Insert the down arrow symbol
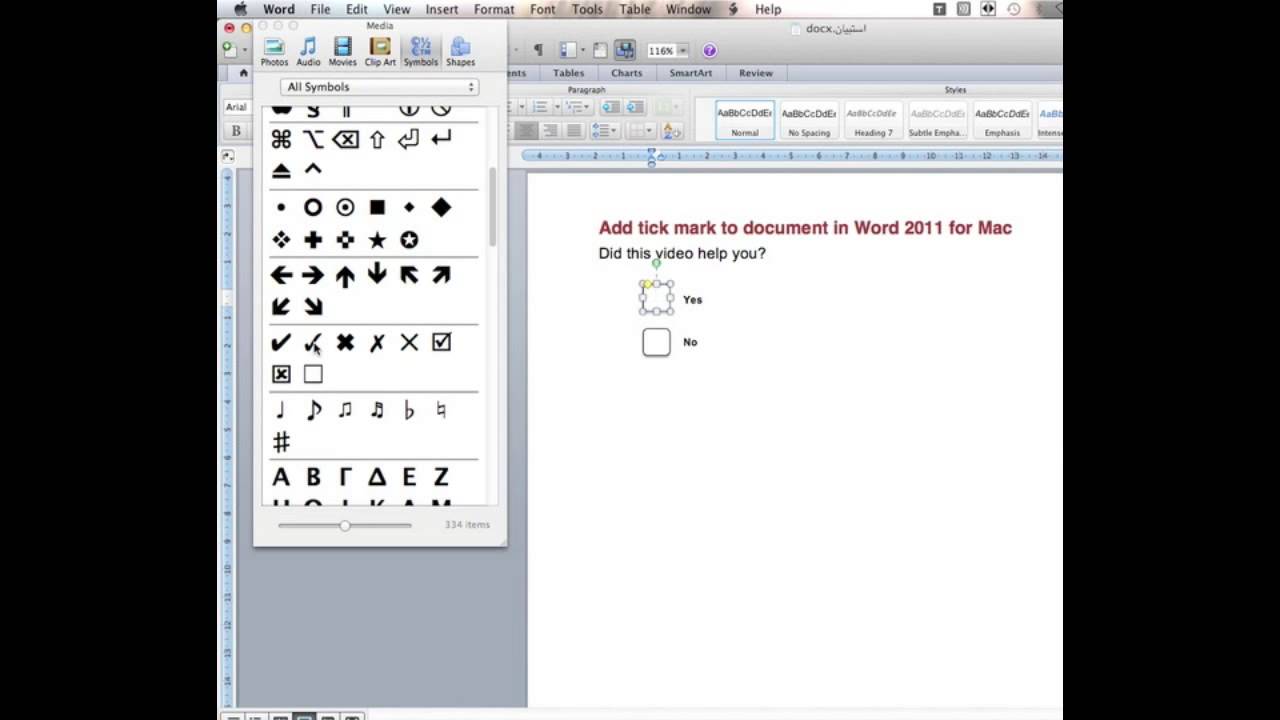 377,274
